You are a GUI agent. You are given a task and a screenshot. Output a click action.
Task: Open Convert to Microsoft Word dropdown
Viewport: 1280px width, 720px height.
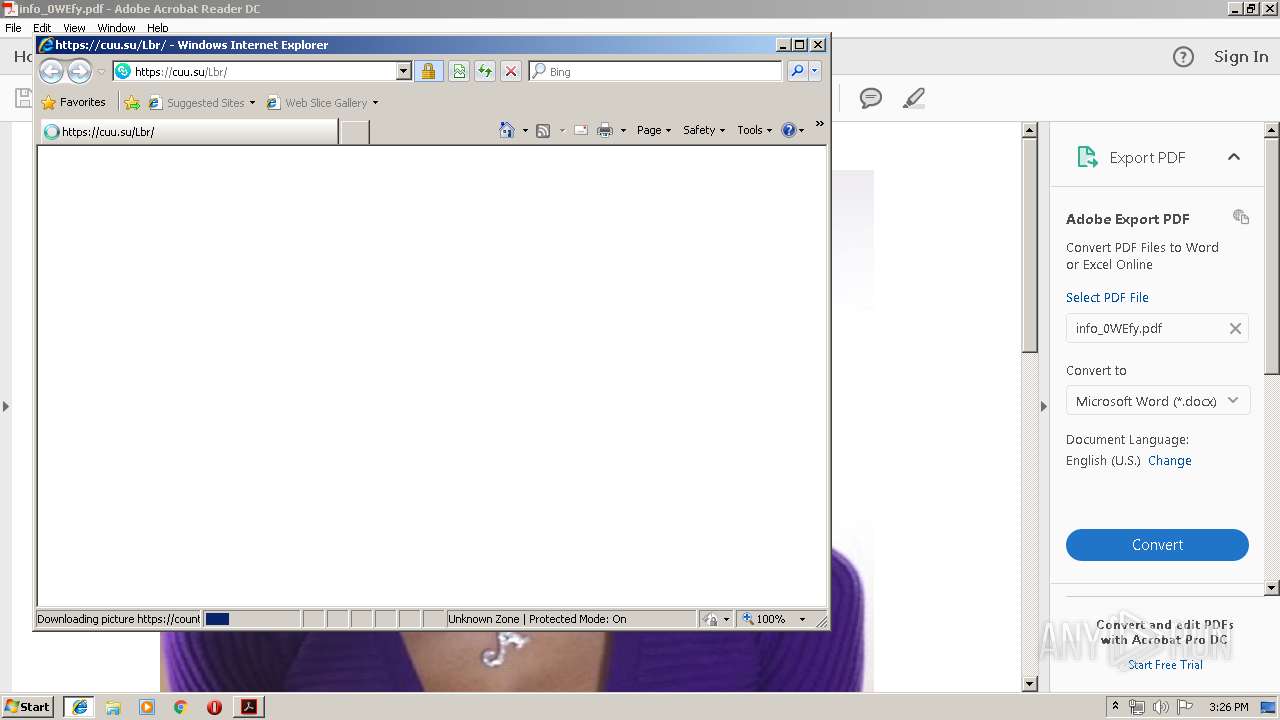(1157, 401)
